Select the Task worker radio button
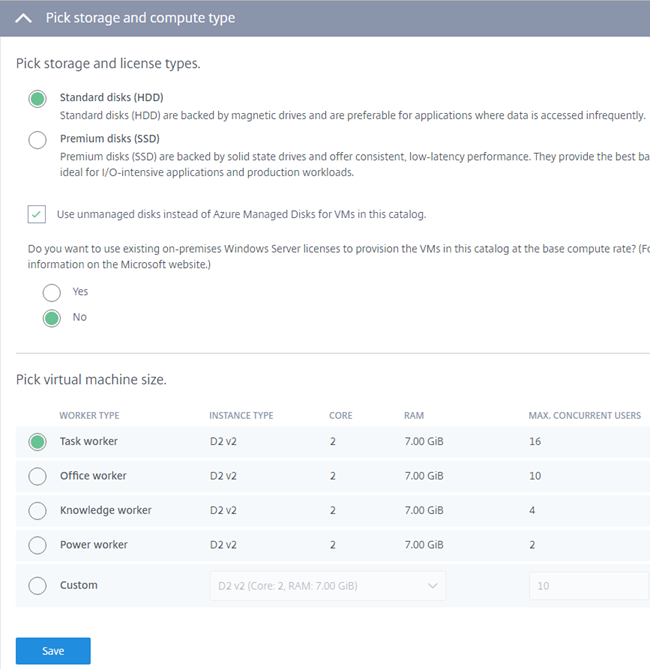Screen dimensions: 650x669 [37, 442]
